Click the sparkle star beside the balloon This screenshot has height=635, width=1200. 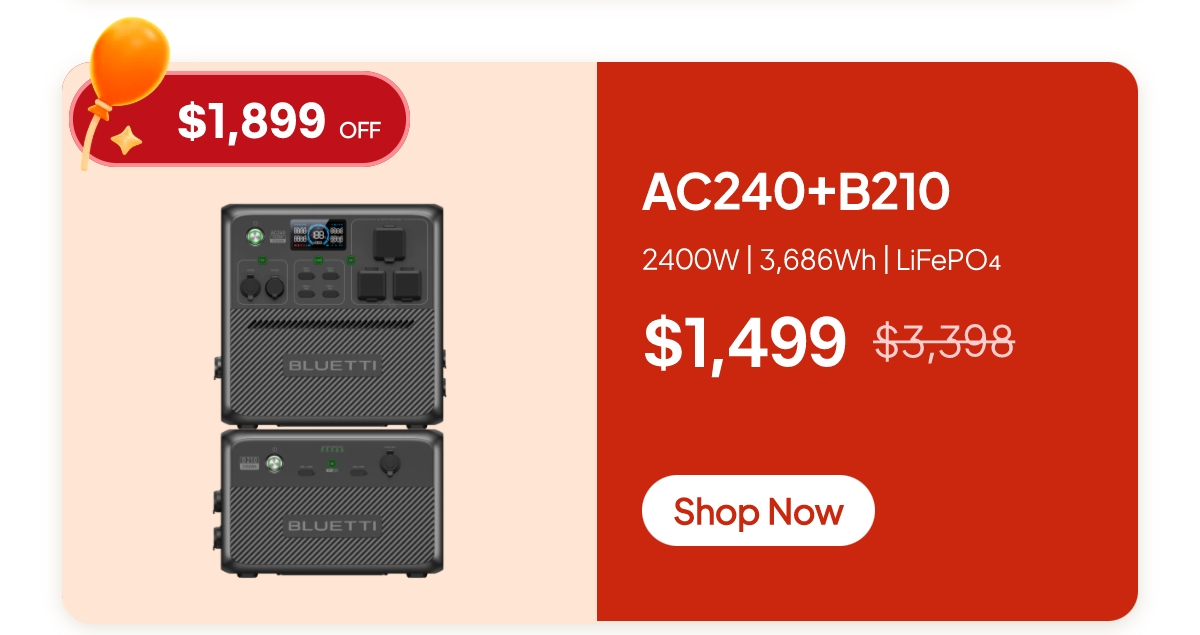click(x=125, y=142)
